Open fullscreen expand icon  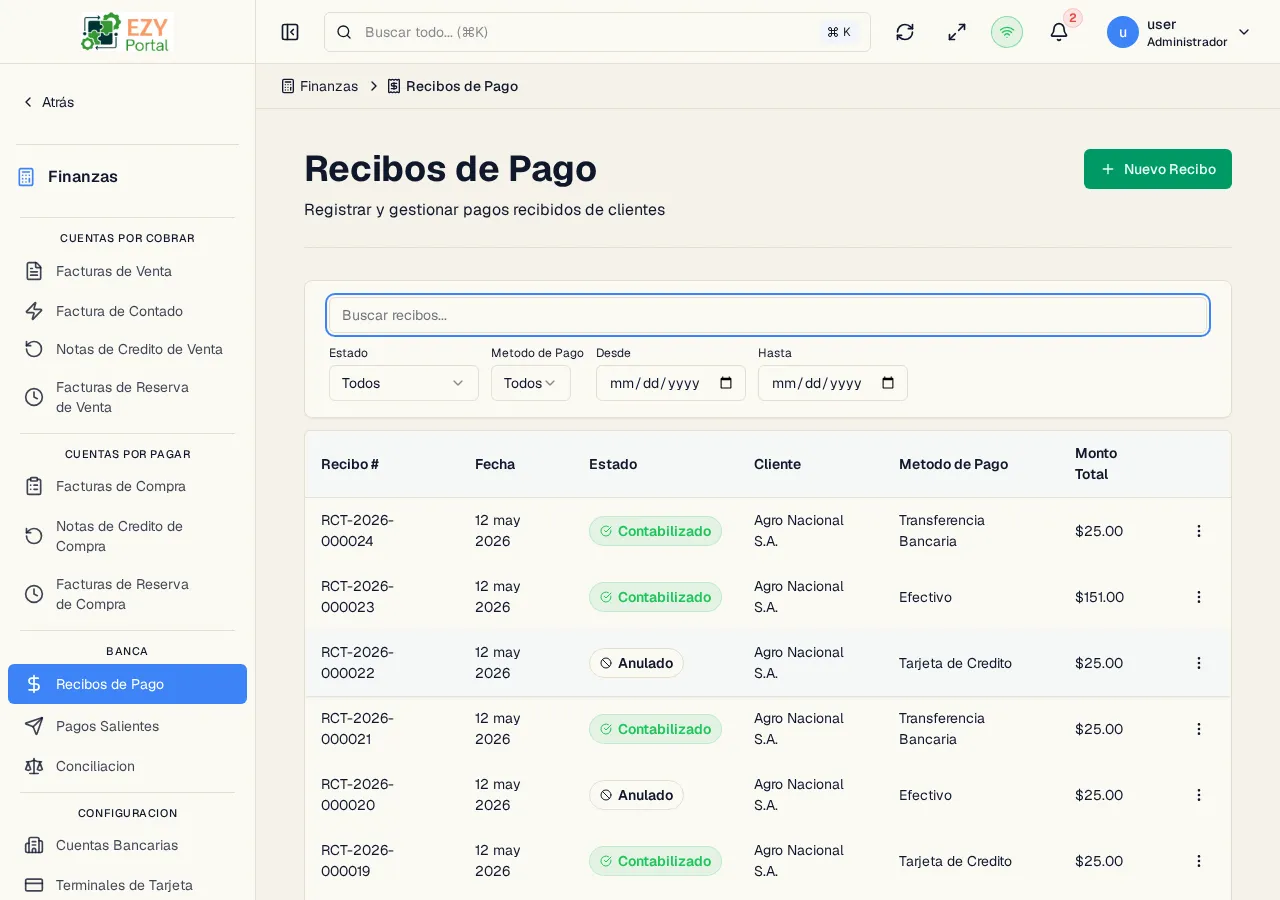pyautogui.click(x=957, y=32)
